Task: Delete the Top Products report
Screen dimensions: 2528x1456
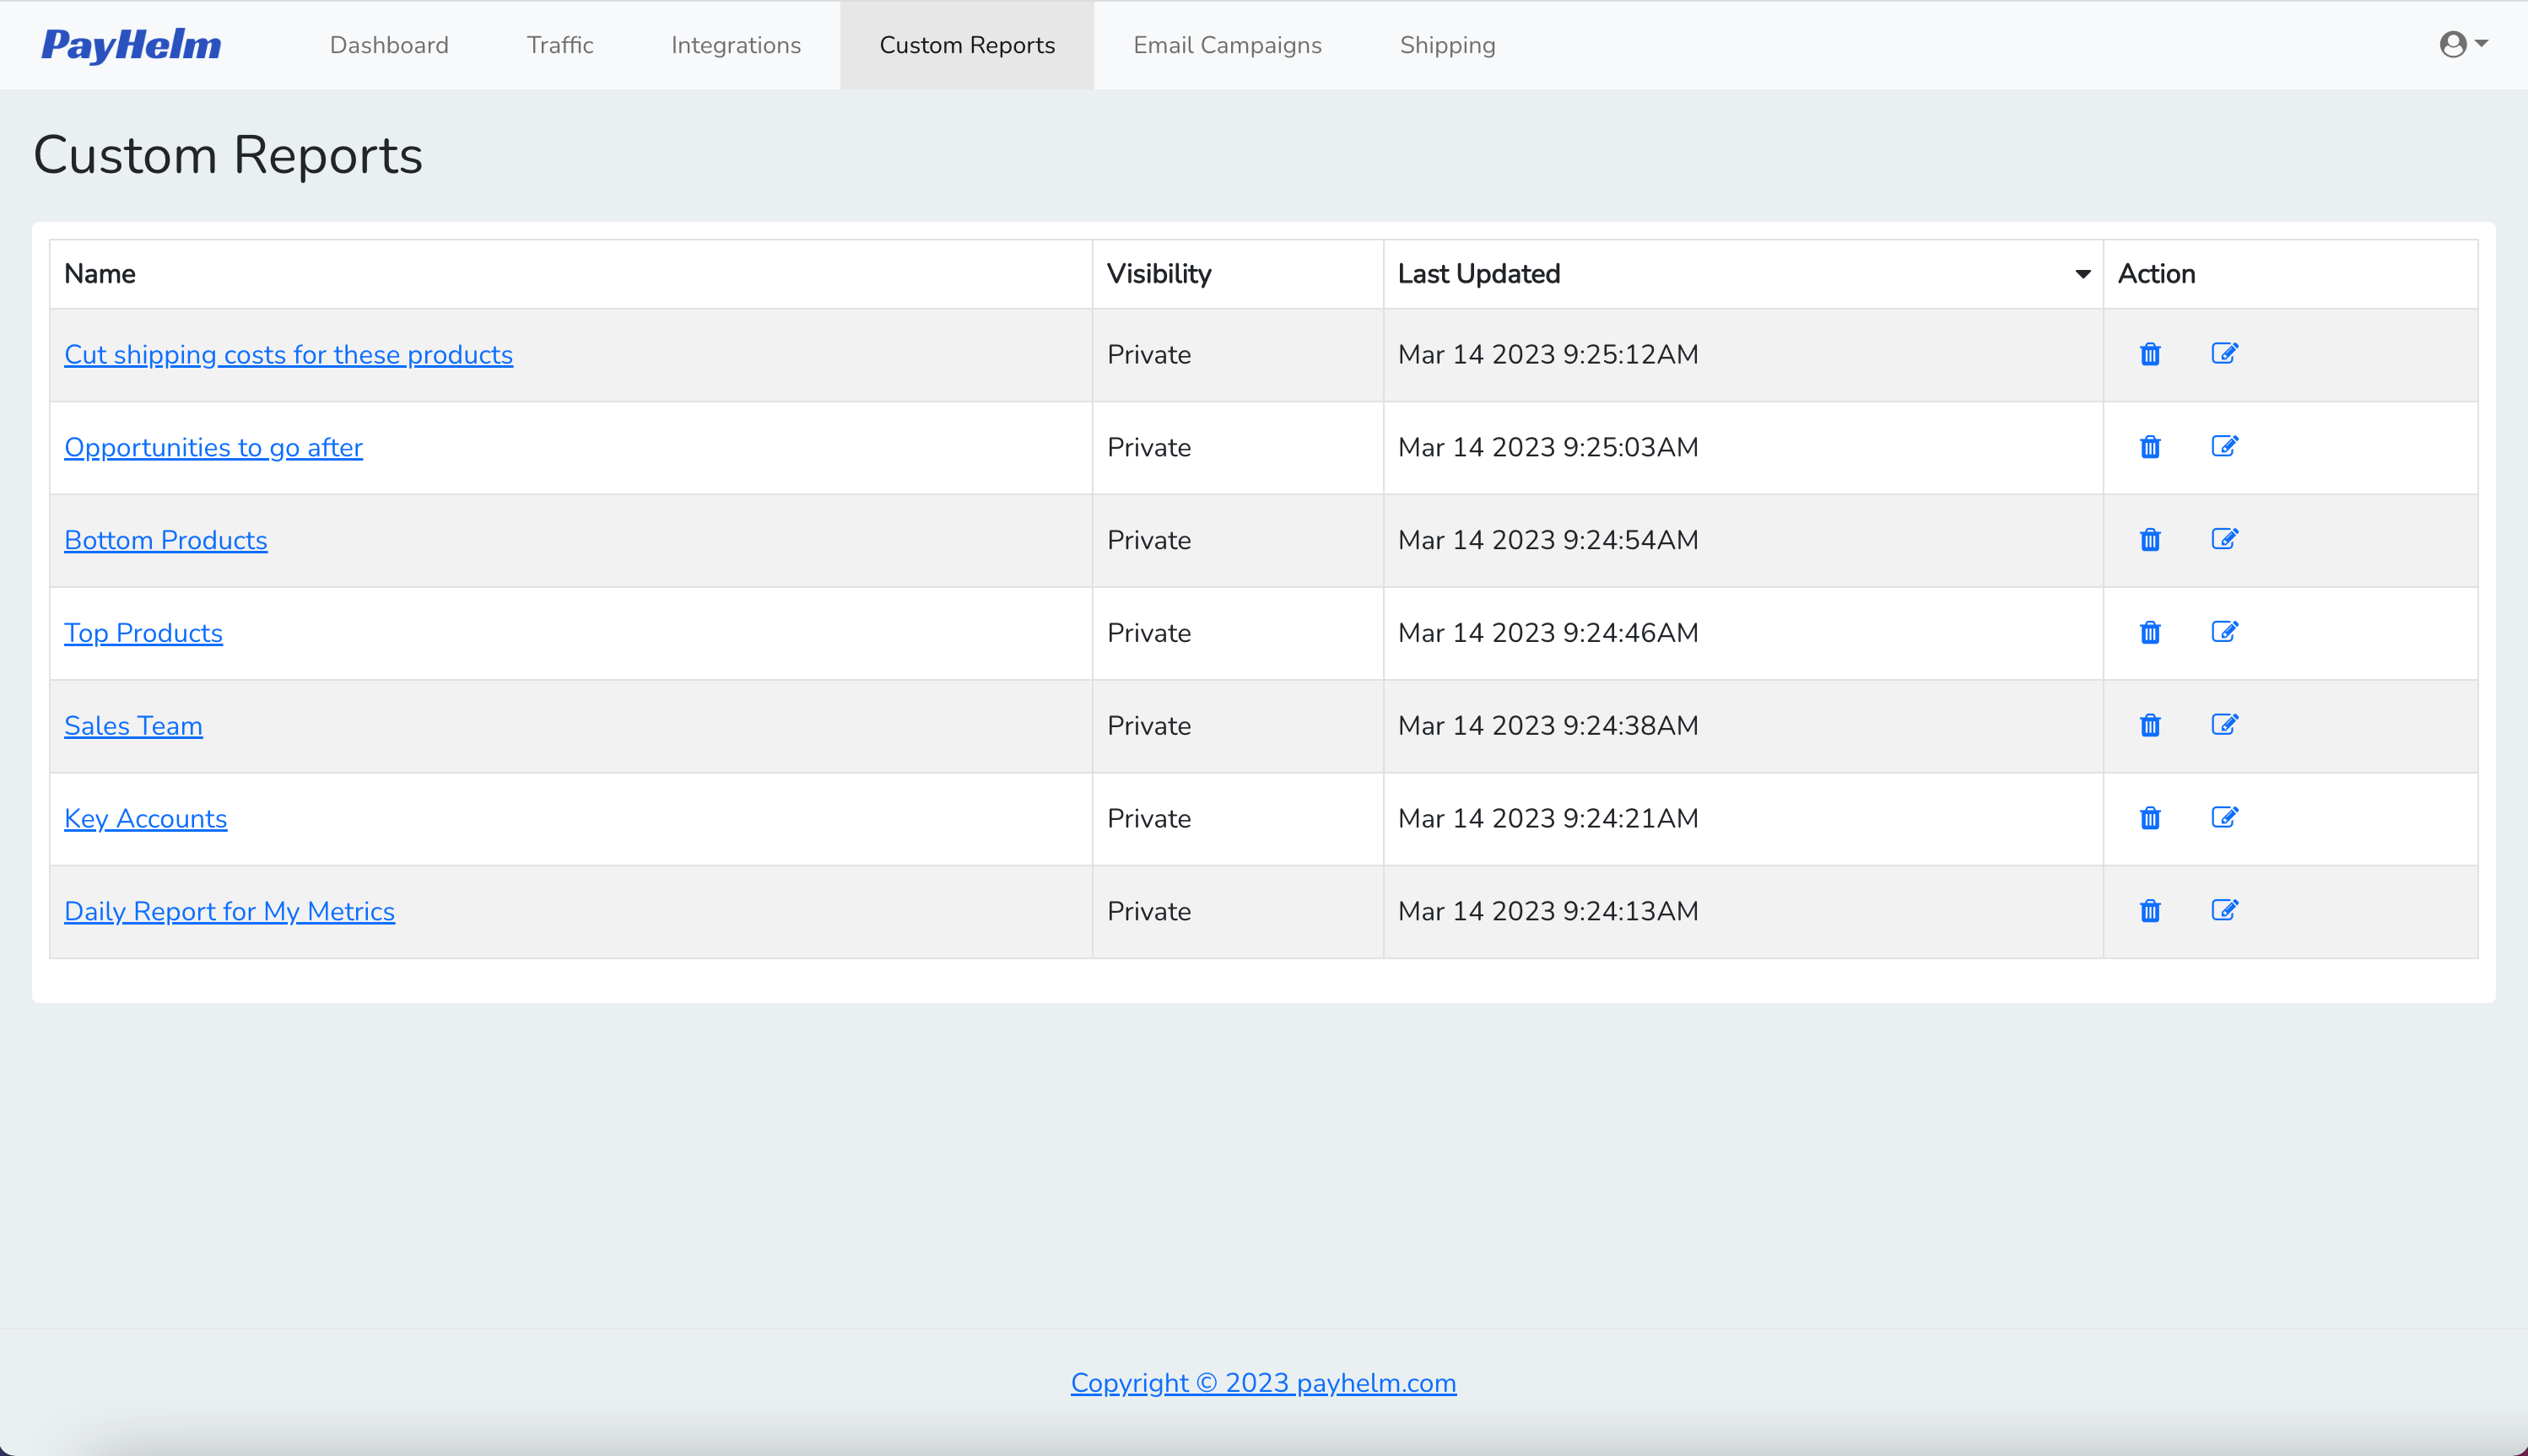Action: tap(2150, 632)
